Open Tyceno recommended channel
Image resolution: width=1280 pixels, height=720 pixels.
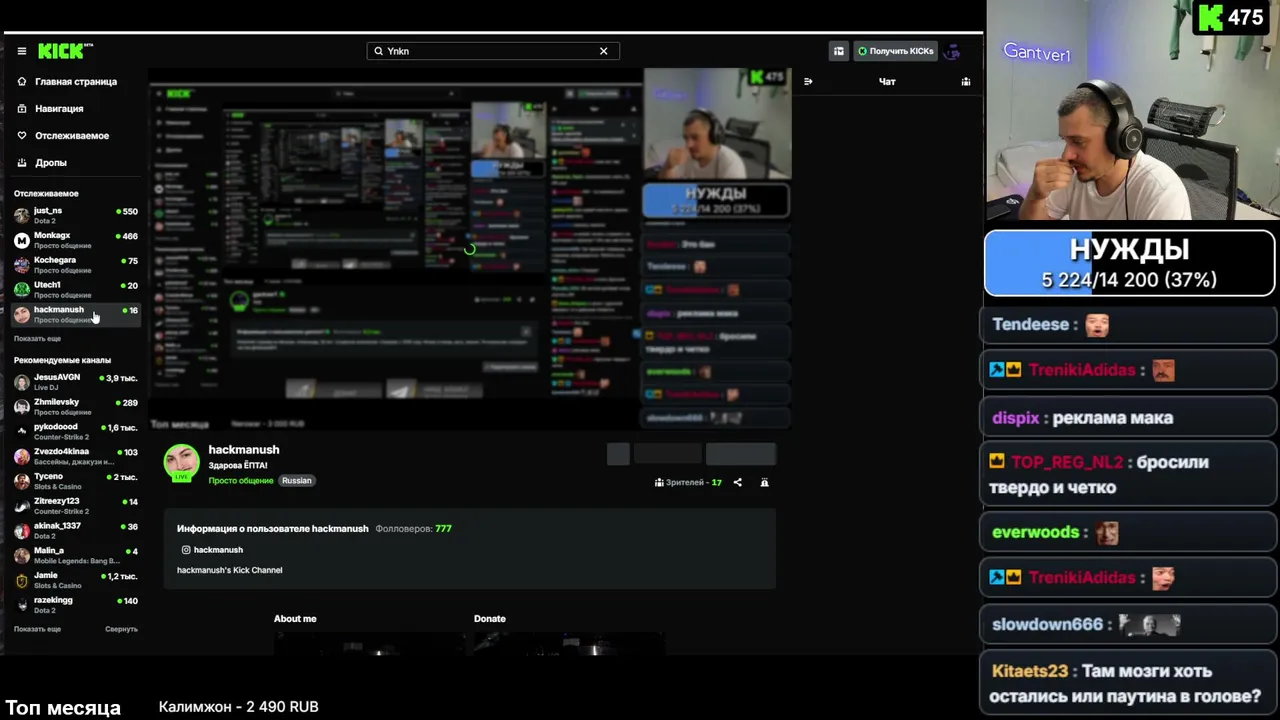coord(76,481)
